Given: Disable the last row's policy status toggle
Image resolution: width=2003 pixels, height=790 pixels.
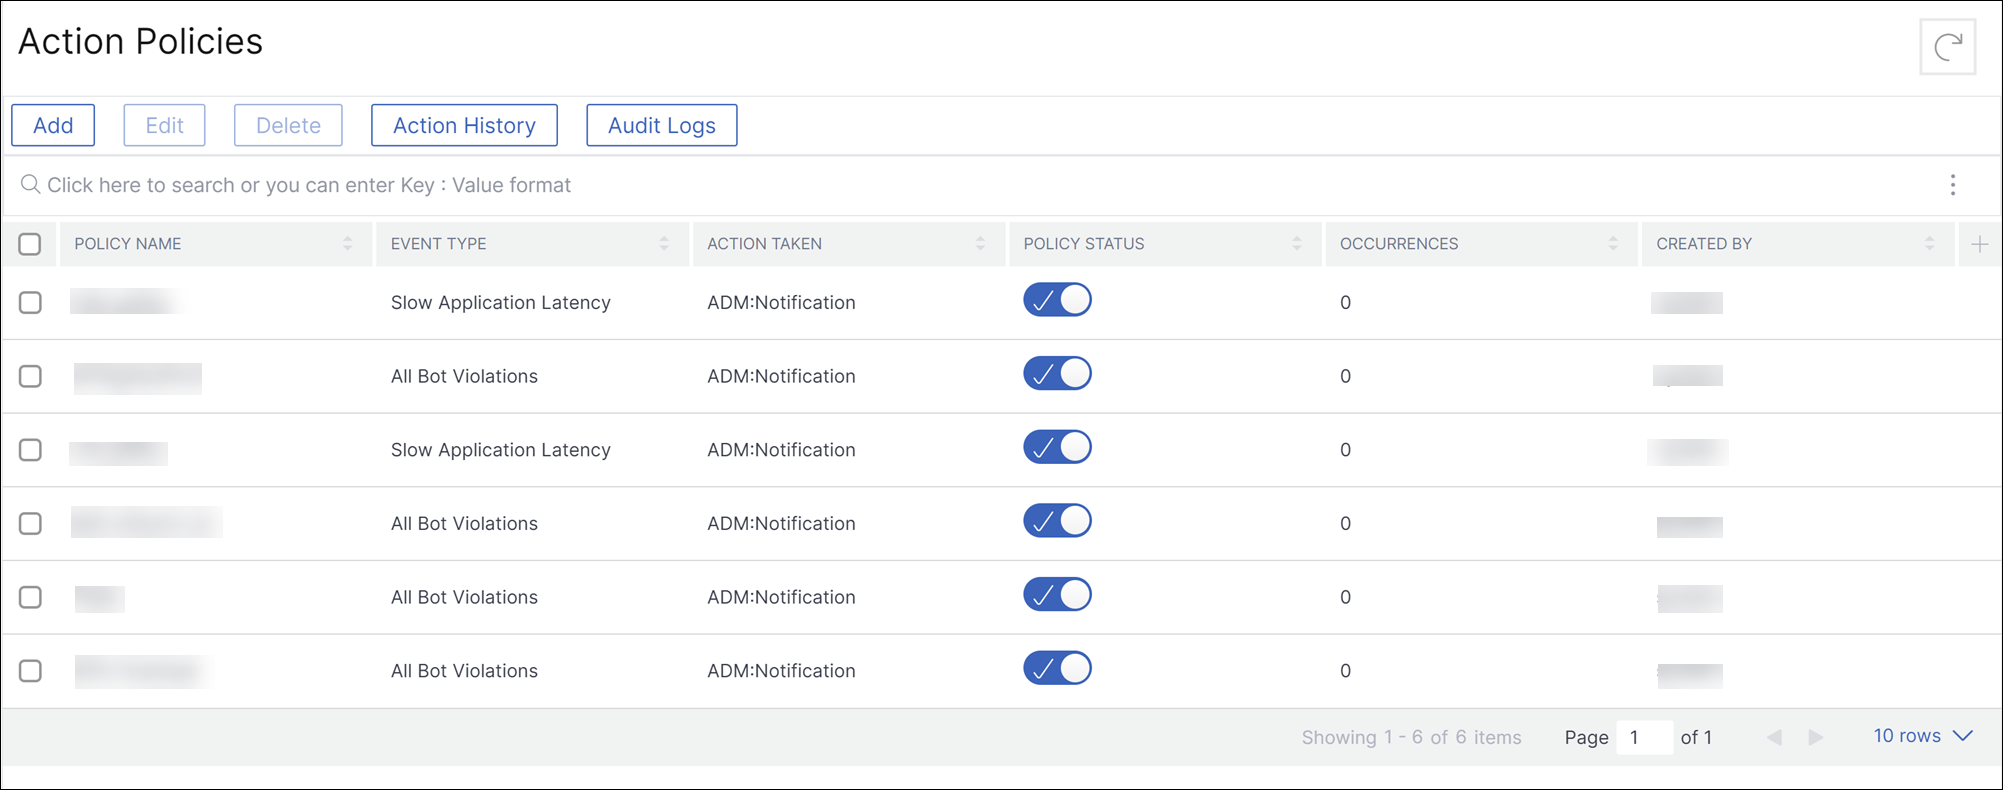Looking at the screenshot, I should pos(1057,668).
